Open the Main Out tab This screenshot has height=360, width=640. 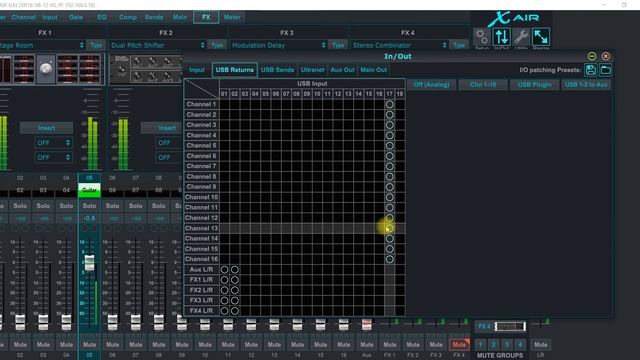coord(373,70)
